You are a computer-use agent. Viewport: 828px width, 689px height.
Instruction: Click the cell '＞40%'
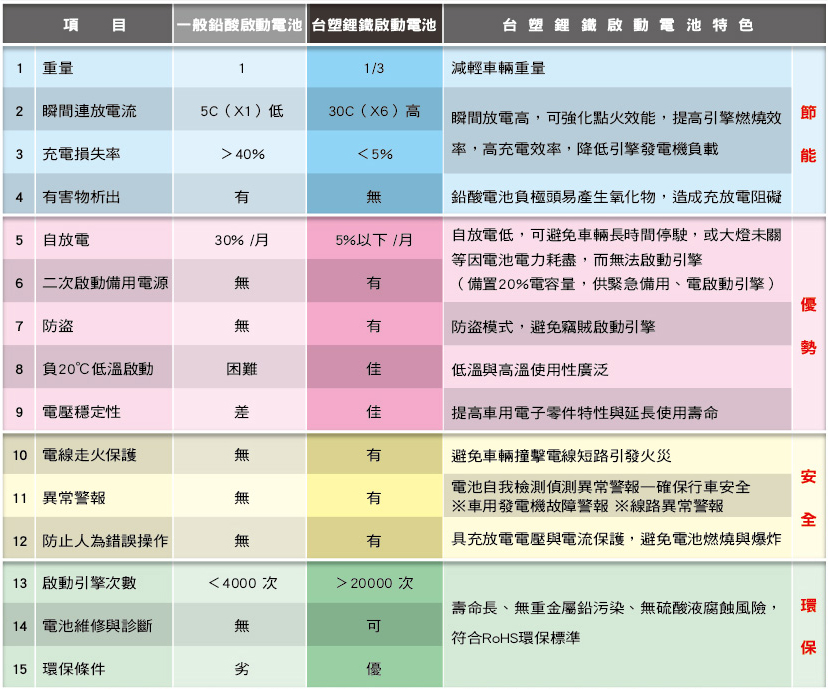pos(242,154)
